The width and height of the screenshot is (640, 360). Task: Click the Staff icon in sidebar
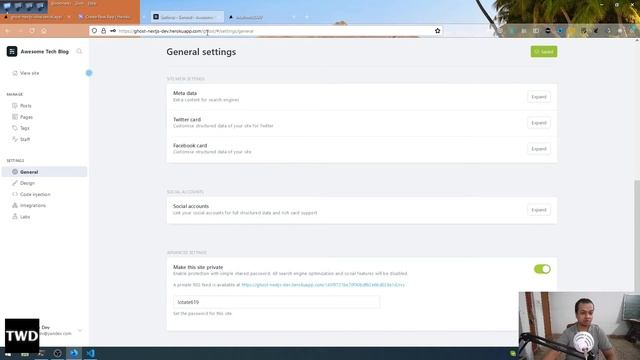click(15, 139)
